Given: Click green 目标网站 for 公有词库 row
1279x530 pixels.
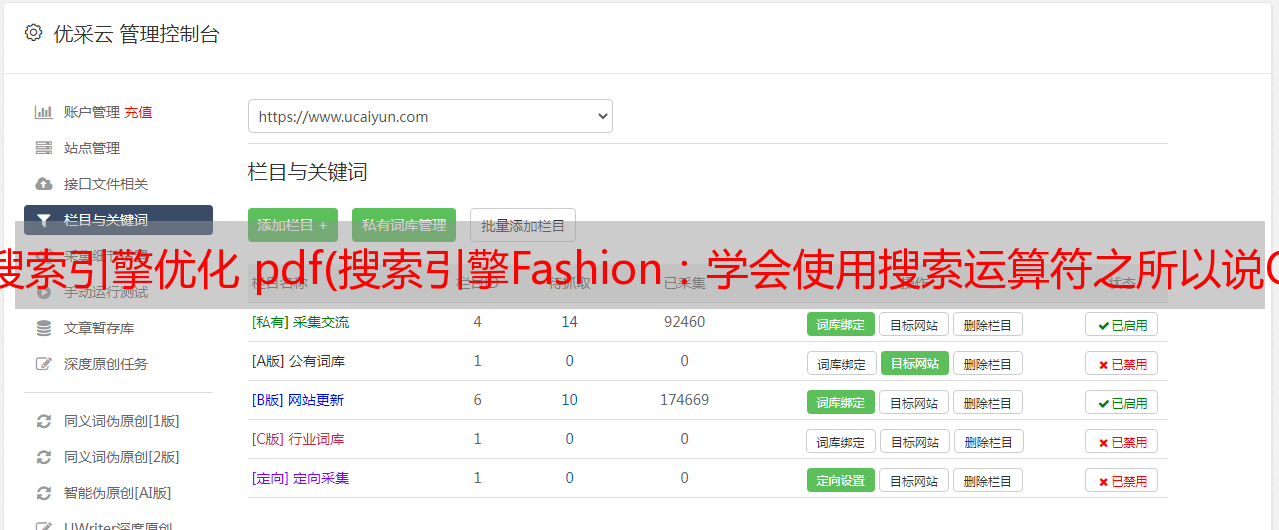Looking at the screenshot, I should pos(915,363).
